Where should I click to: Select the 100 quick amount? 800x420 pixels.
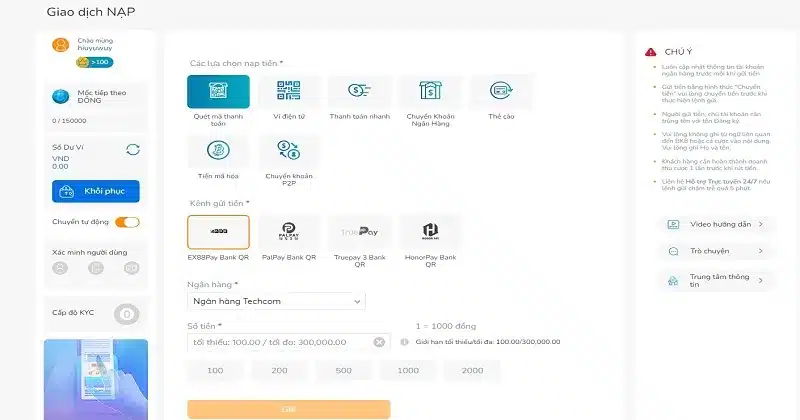click(215, 370)
